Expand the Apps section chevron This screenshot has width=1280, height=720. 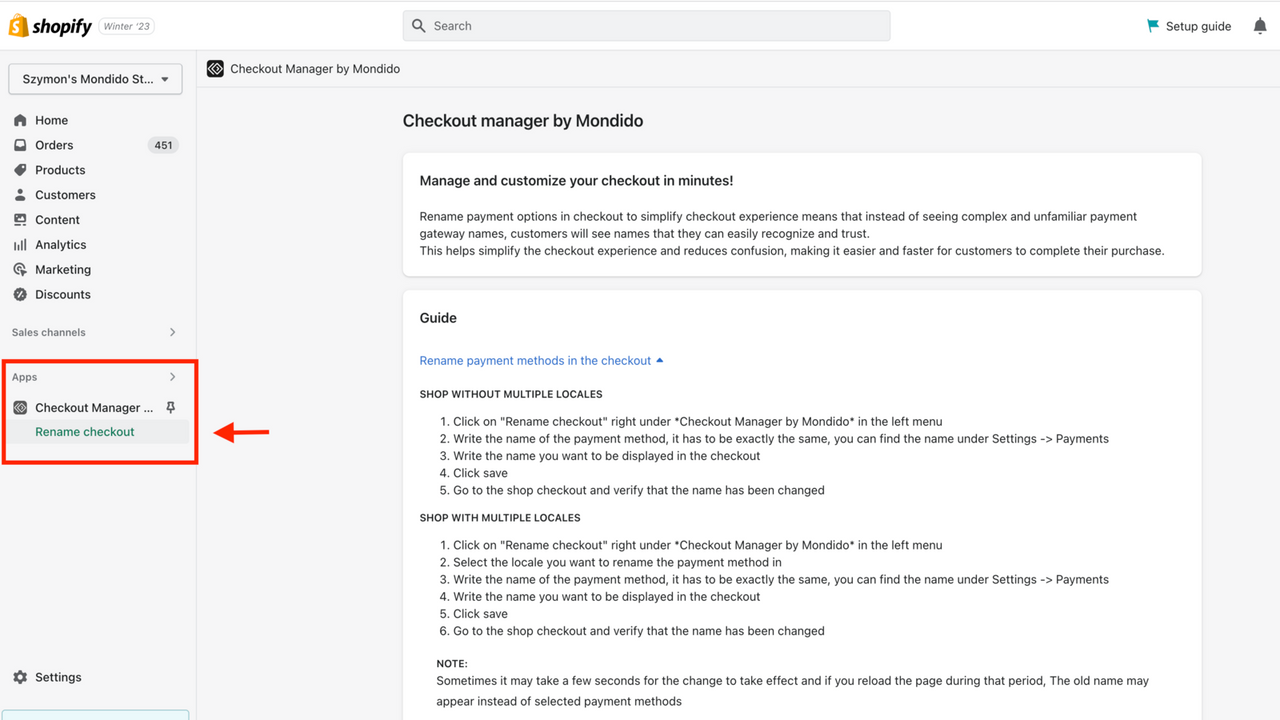tap(172, 377)
